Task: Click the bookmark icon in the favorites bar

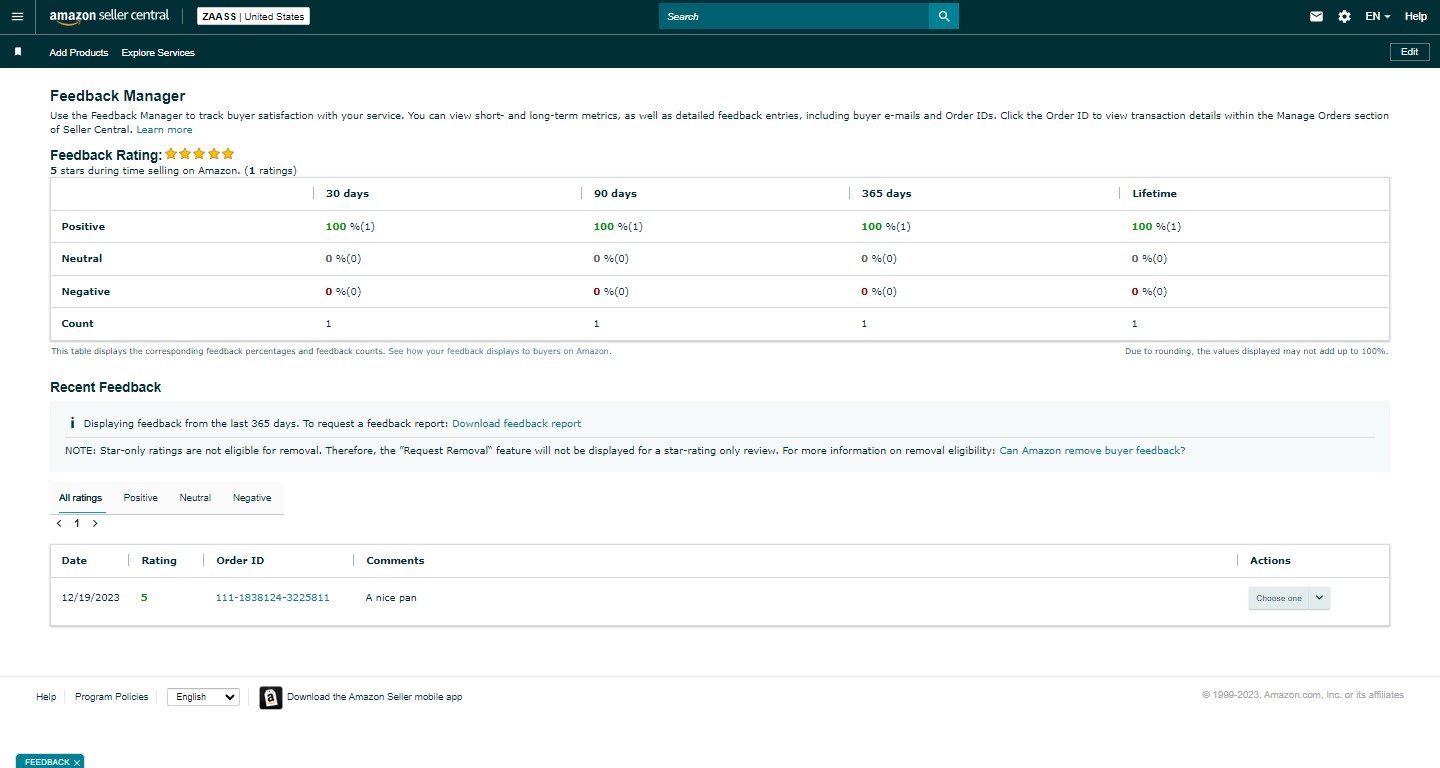Action: point(18,52)
